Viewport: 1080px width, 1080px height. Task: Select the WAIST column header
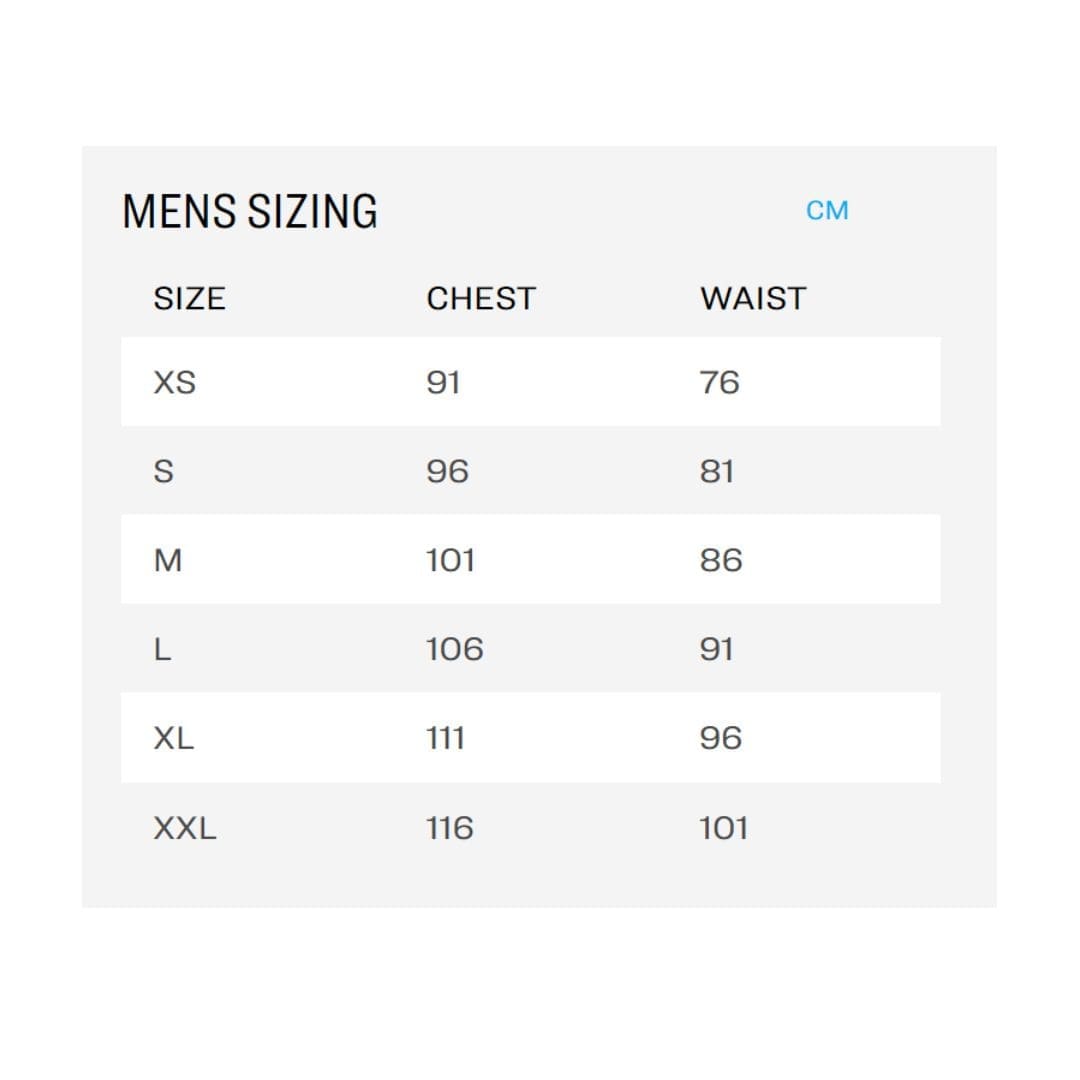[x=753, y=299]
